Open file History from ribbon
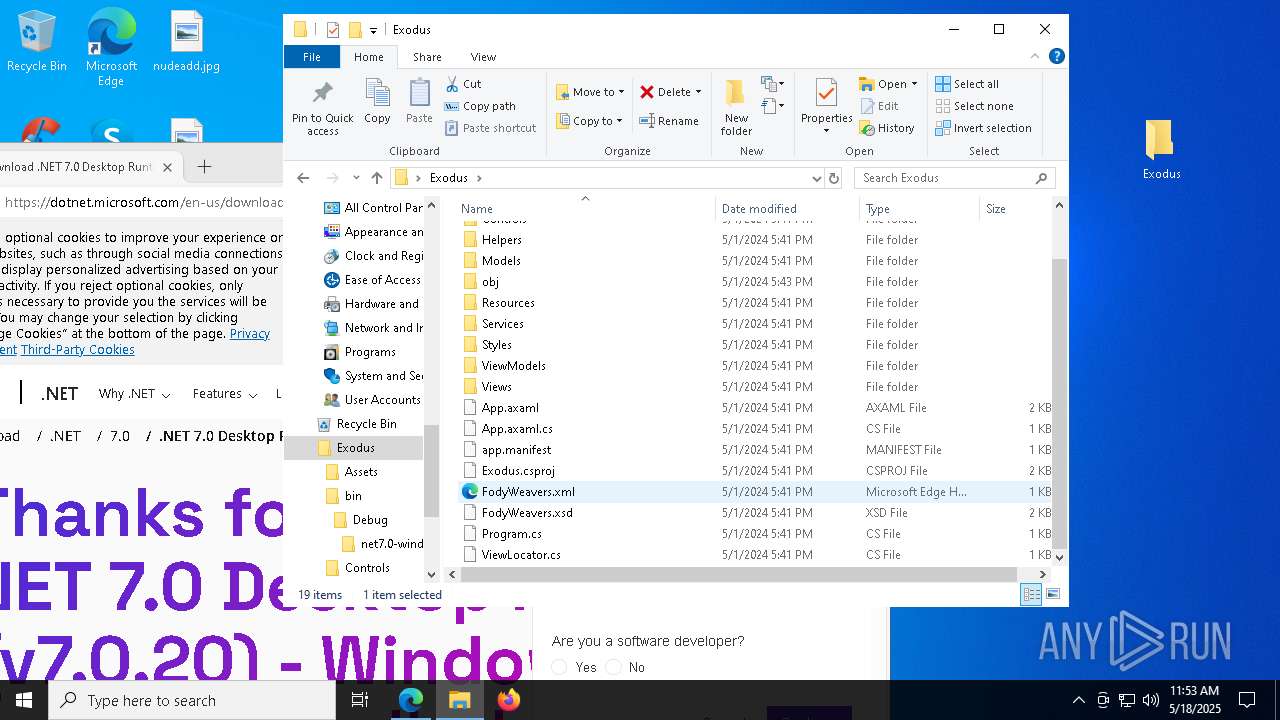Image resolution: width=1280 pixels, height=720 pixels. pos(887,128)
